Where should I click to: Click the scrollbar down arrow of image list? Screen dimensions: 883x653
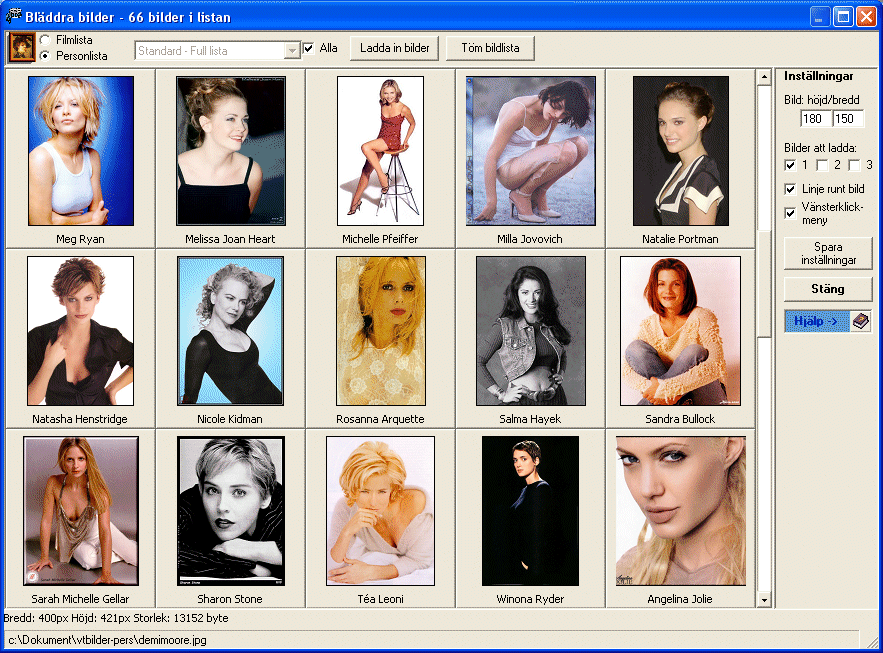pyautogui.click(x=764, y=600)
